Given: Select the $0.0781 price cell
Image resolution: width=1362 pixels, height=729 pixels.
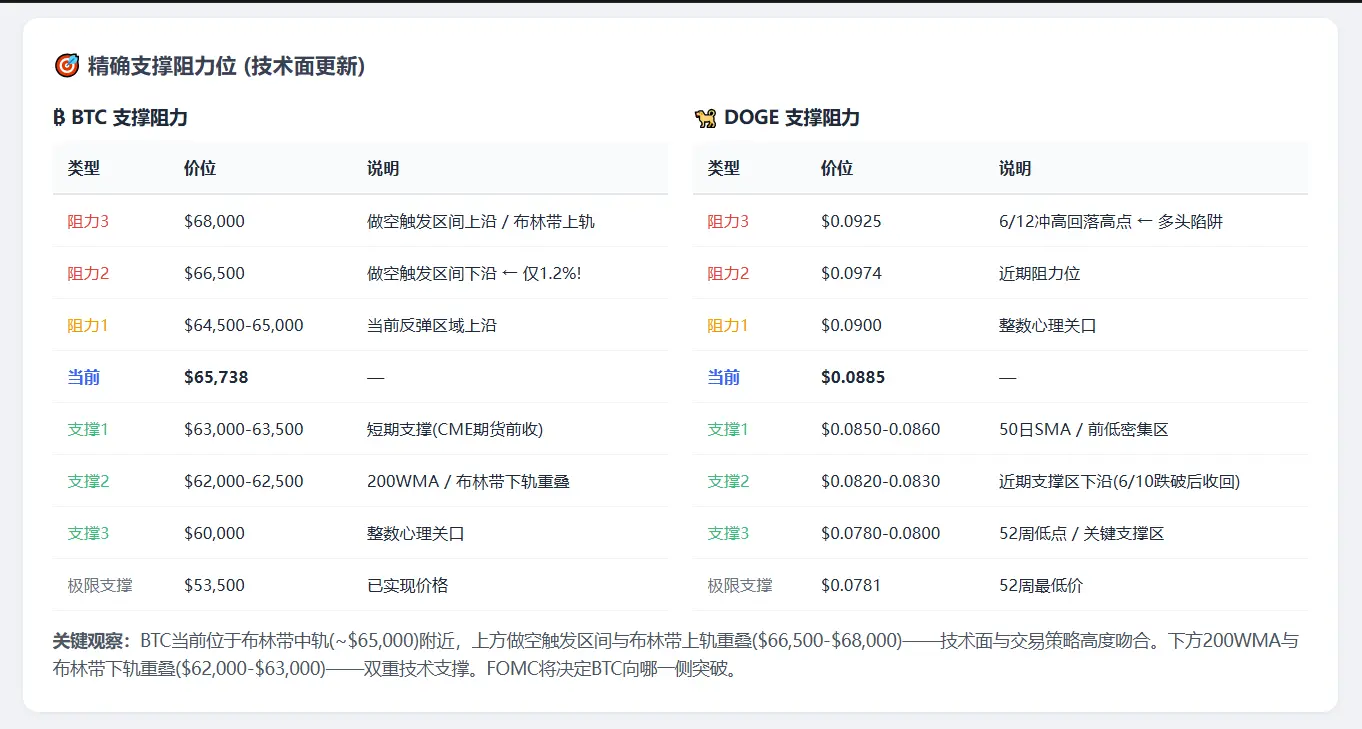Looking at the screenshot, I should (851, 585).
